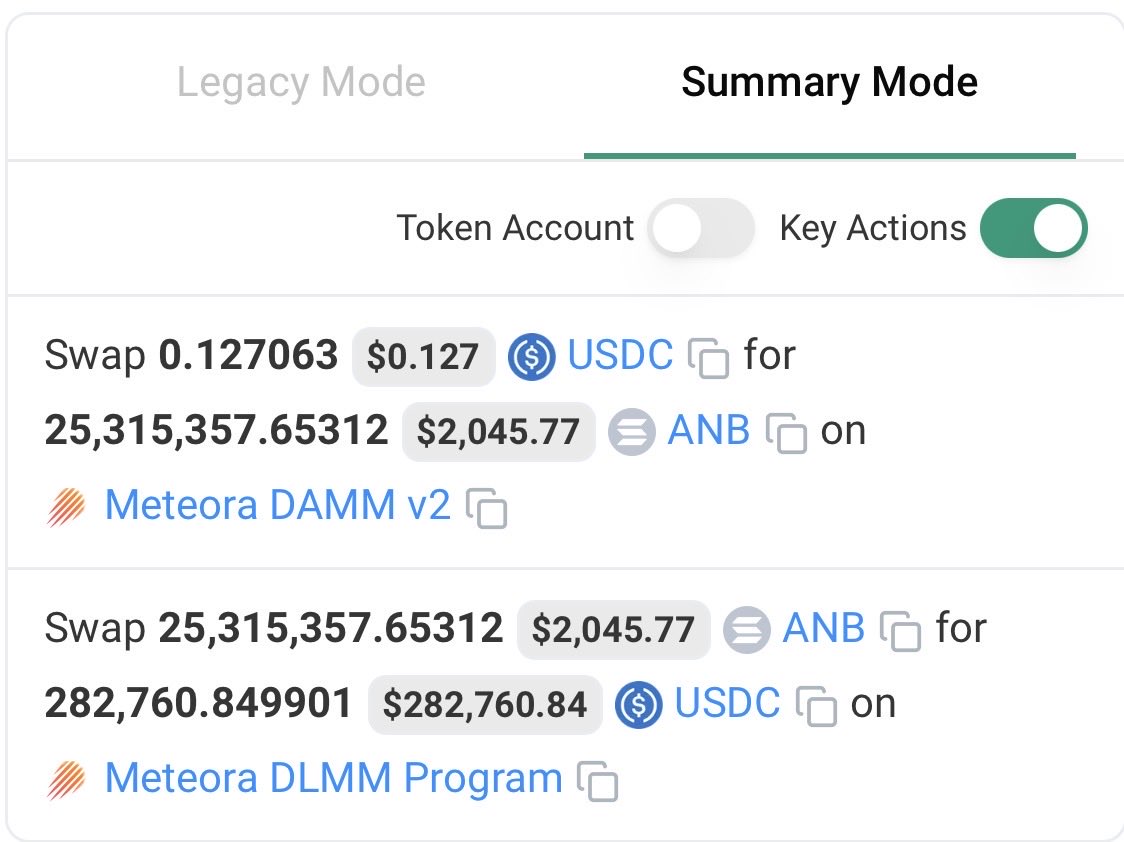
Task: Switch to Legacy Mode tab
Action: pyautogui.click(x=301, y=82)
